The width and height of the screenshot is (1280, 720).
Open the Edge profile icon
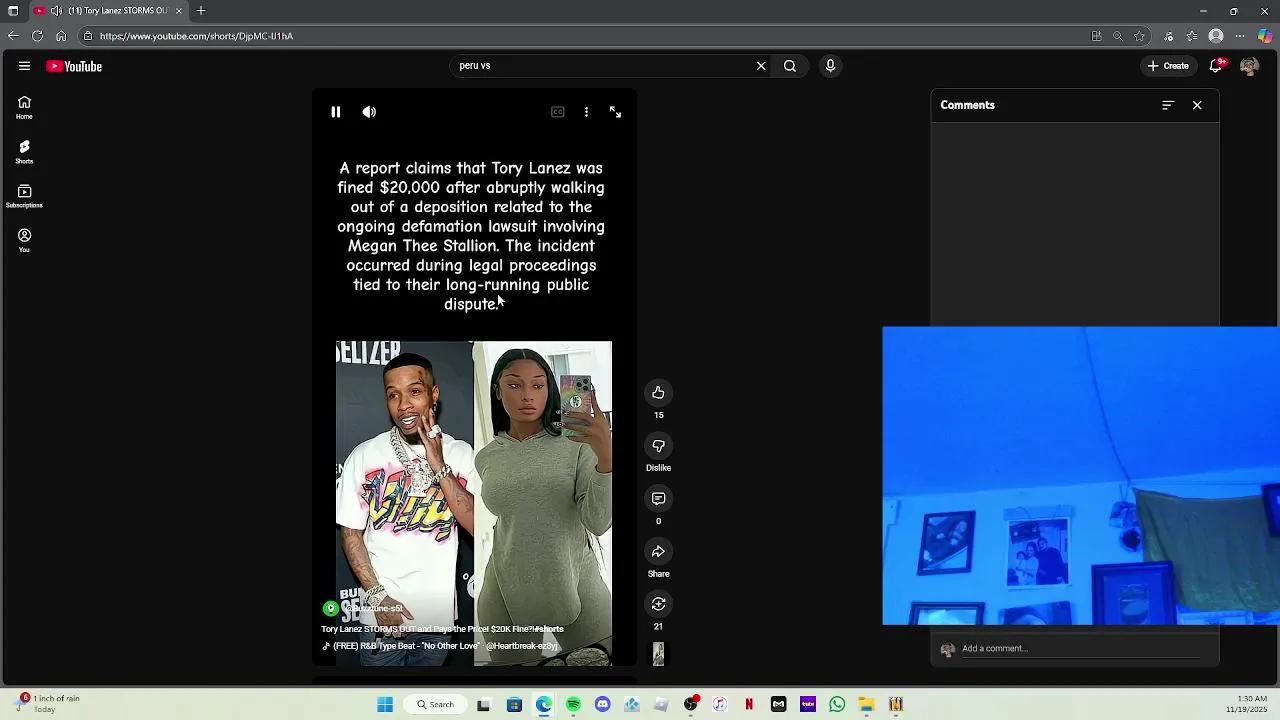click(1216, 36)
